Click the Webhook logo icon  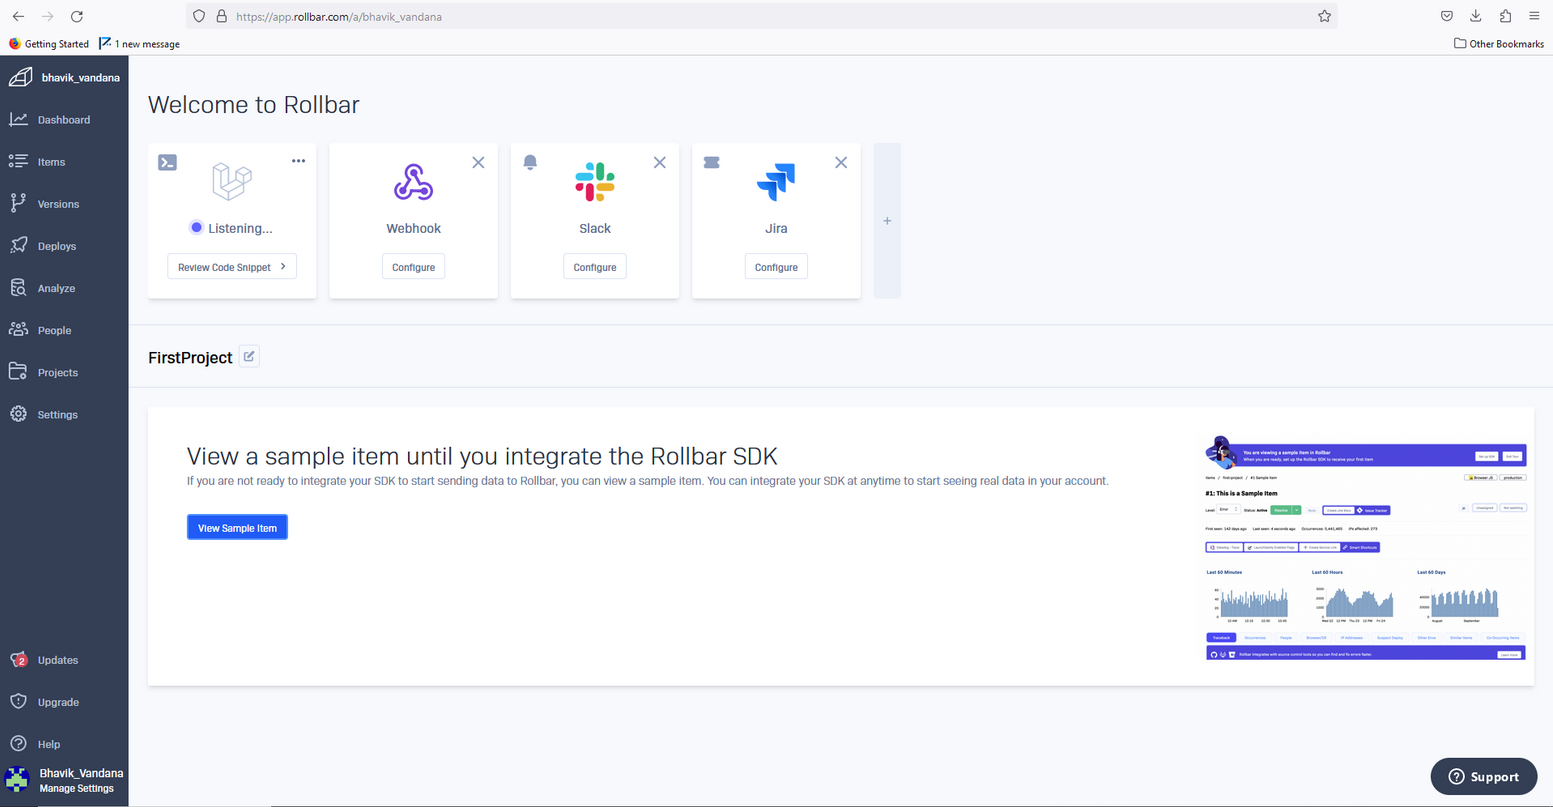coord(413,182)
